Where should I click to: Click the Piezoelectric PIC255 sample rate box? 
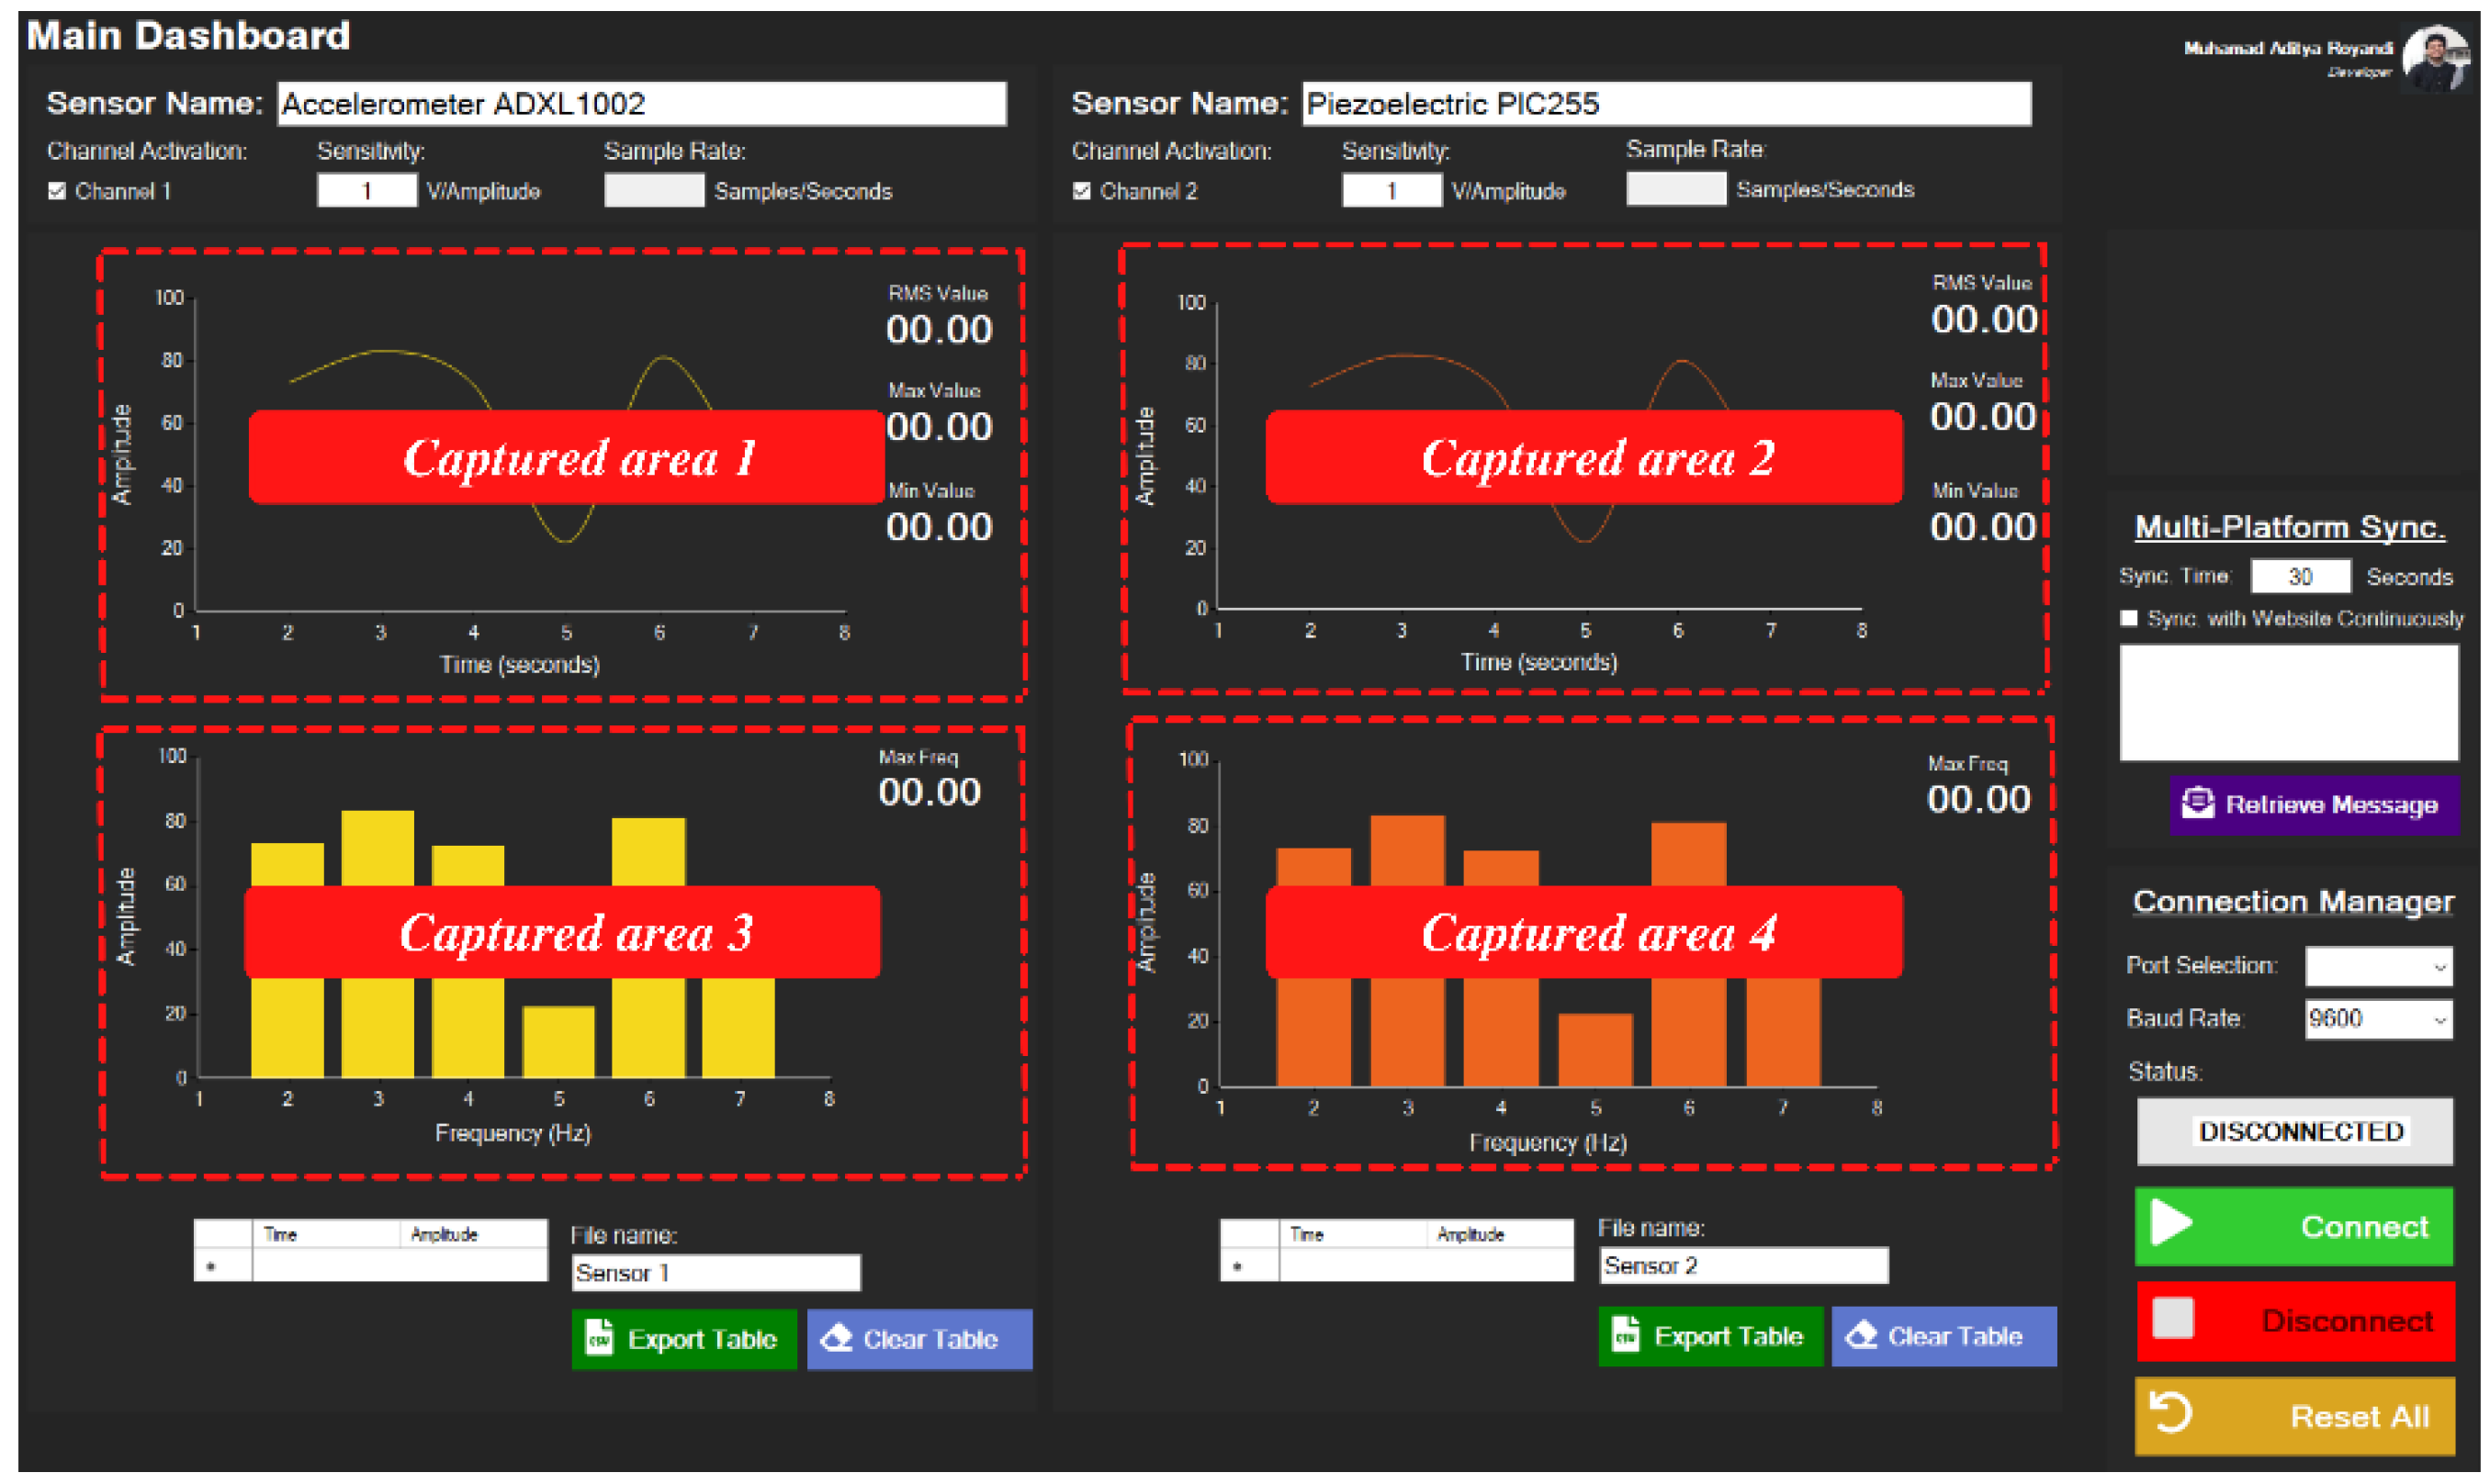pyautogui.click(x=1677, y=189)
